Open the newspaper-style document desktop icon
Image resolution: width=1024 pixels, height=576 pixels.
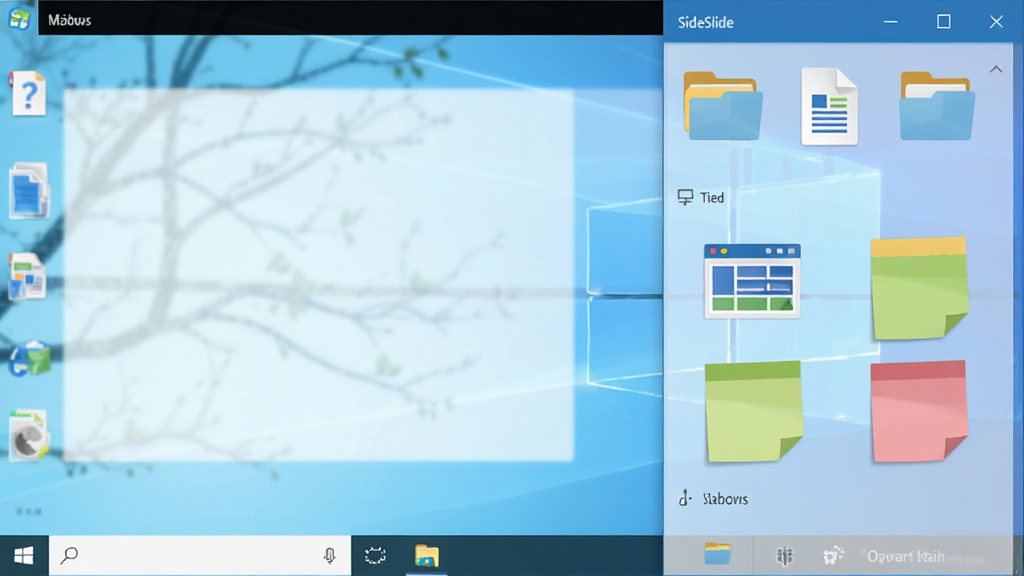click(27, 276)
